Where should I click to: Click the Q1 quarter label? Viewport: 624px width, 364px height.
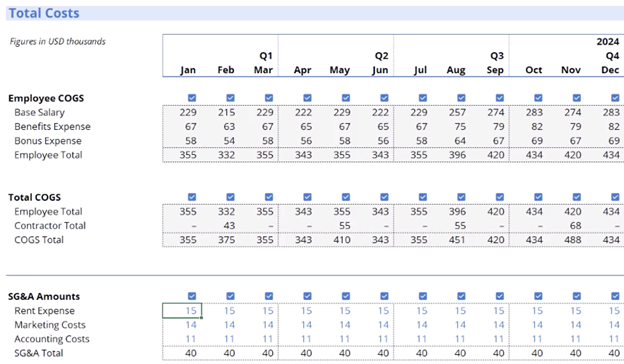(266, 56)
